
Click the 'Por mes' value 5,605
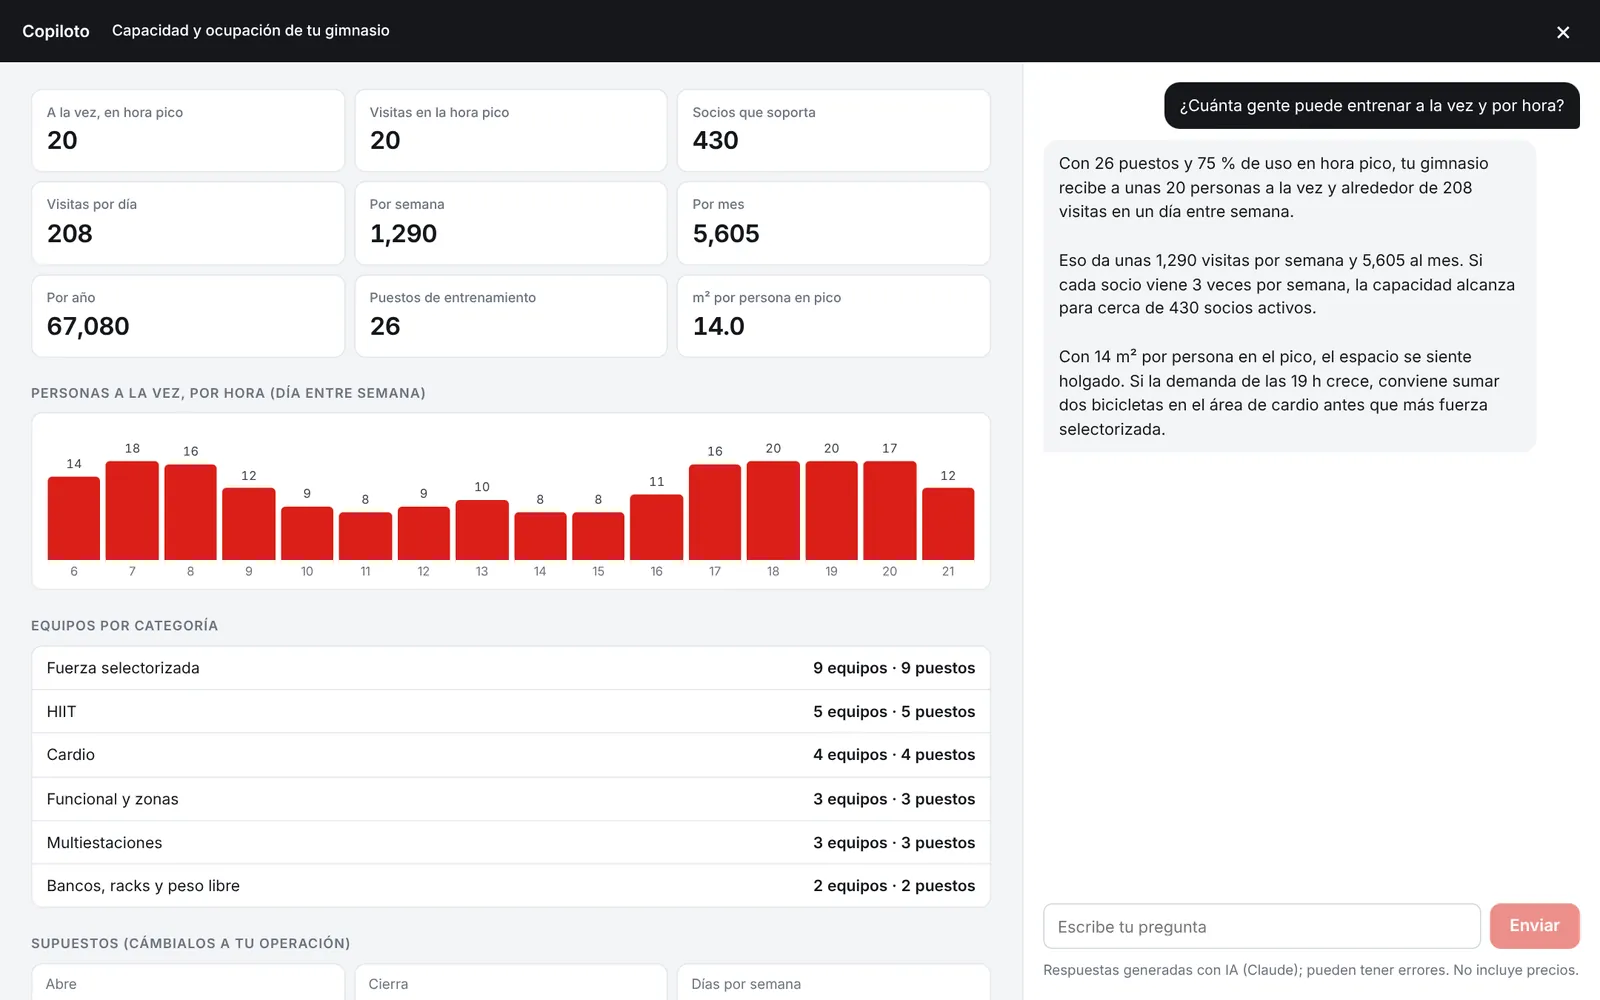(726, 234)
